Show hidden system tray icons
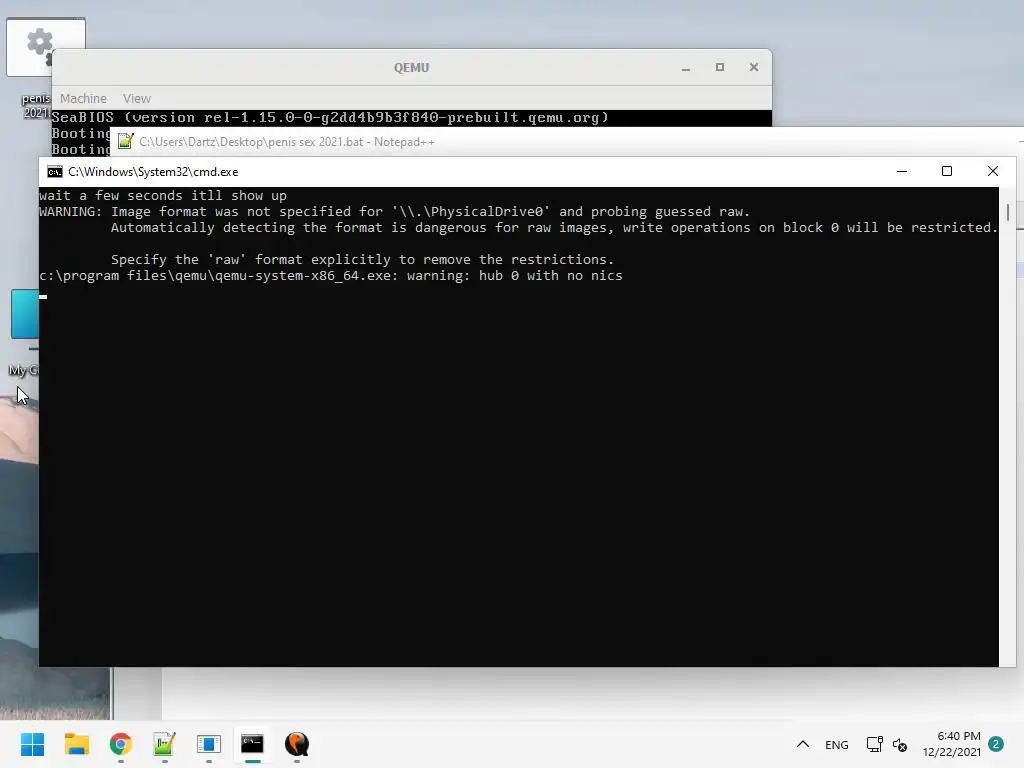1024x768 pixels. [803, 744]
